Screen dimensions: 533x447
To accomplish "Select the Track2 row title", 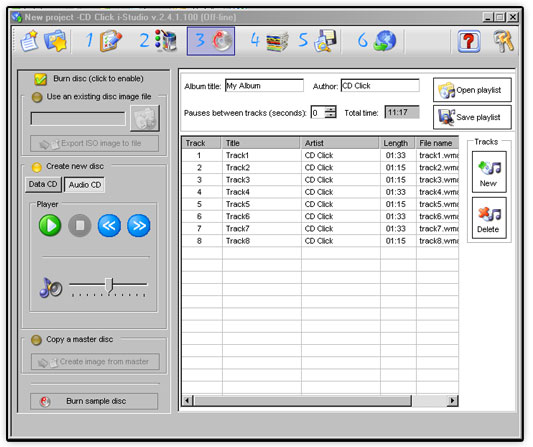I will (x=238, y=168).
